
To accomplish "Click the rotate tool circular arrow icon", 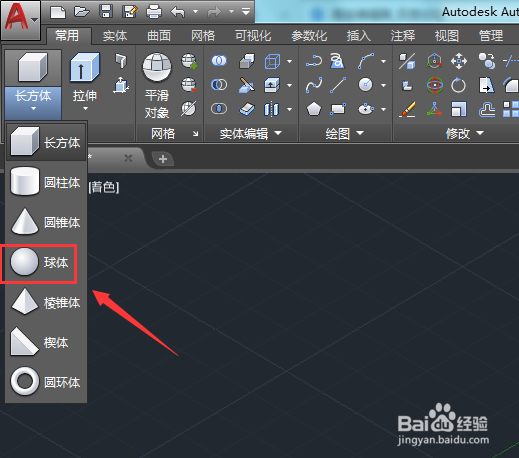I will 458,85.
